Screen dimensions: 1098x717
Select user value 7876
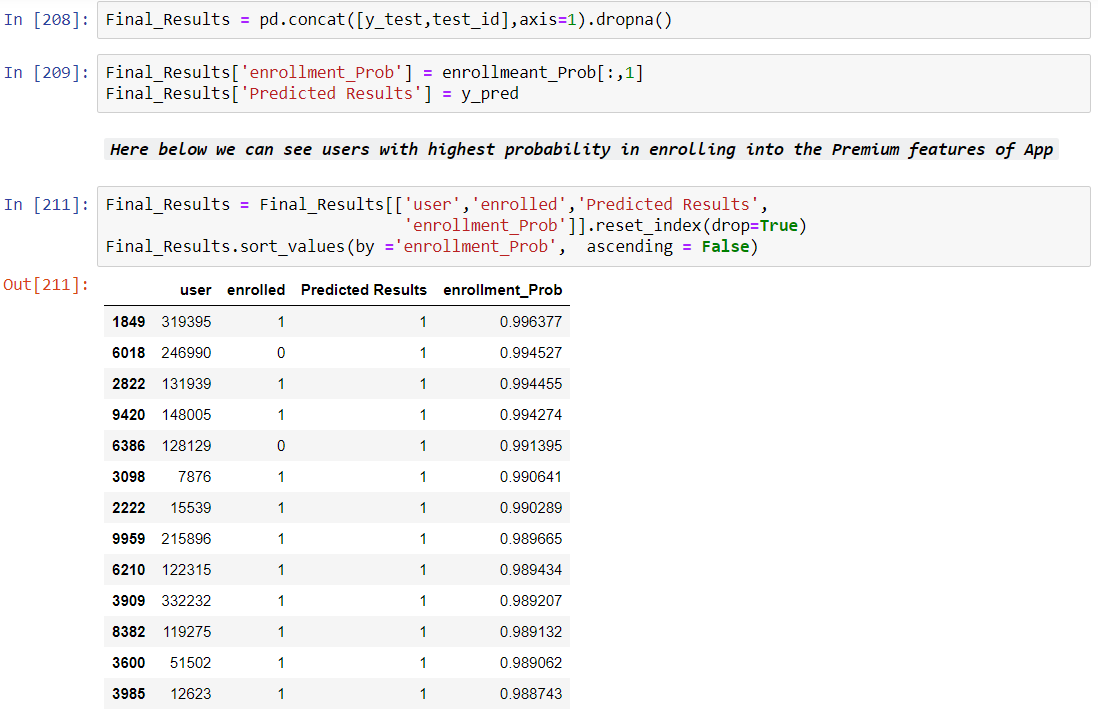[x=195, y=477]
